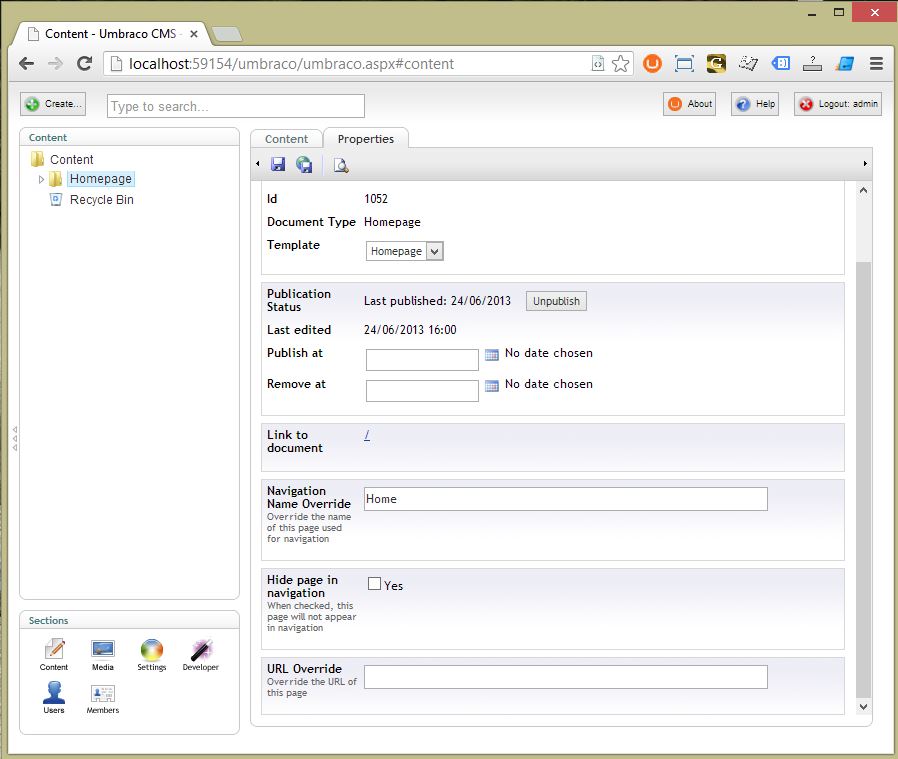Screen dimensions: 898x759
Task: Click the Last published: 24/06/2013 text
Action: coord(437,301)
